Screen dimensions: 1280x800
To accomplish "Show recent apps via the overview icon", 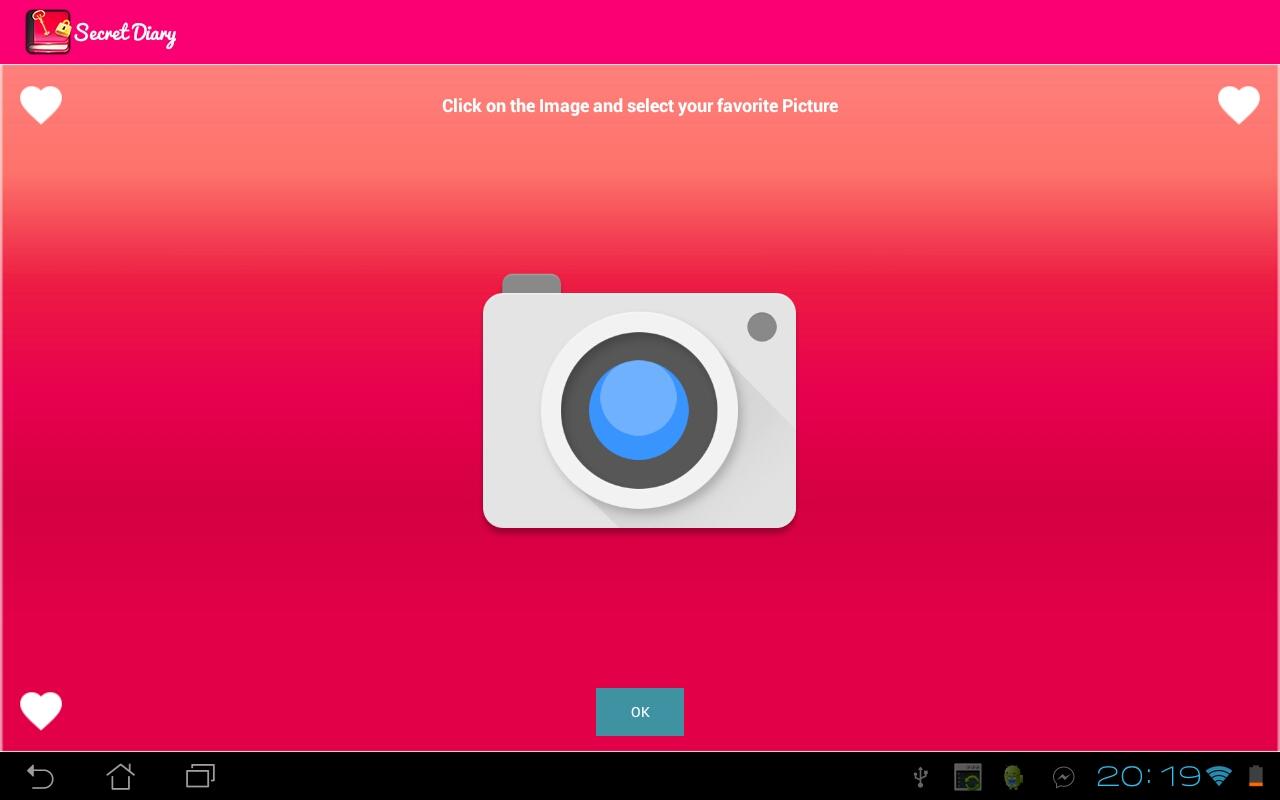I will tap(200, 776).
